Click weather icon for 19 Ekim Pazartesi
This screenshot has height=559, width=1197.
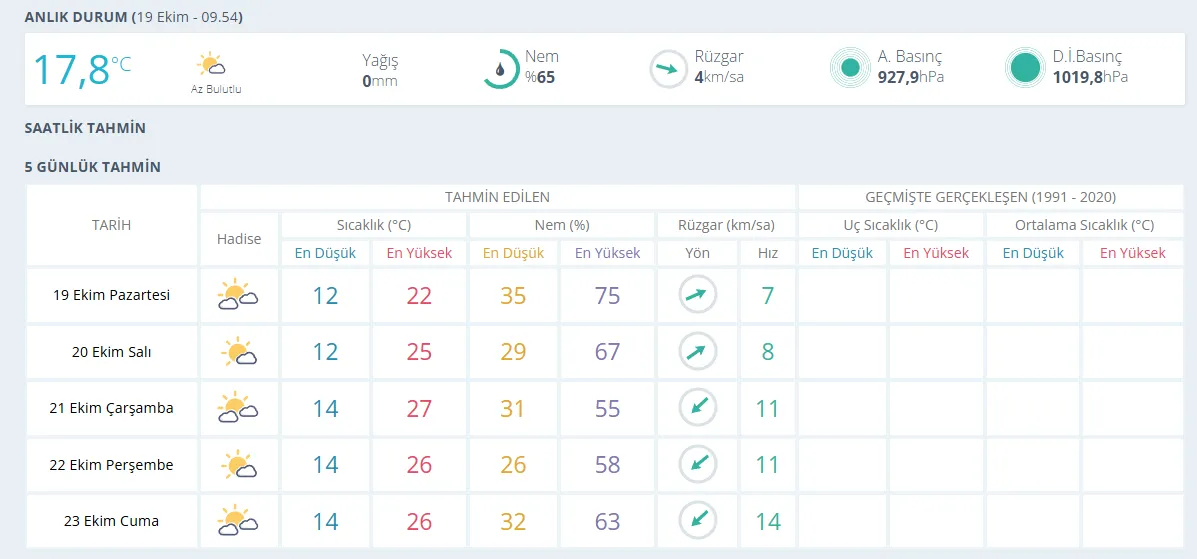click(x=237, y=295)
